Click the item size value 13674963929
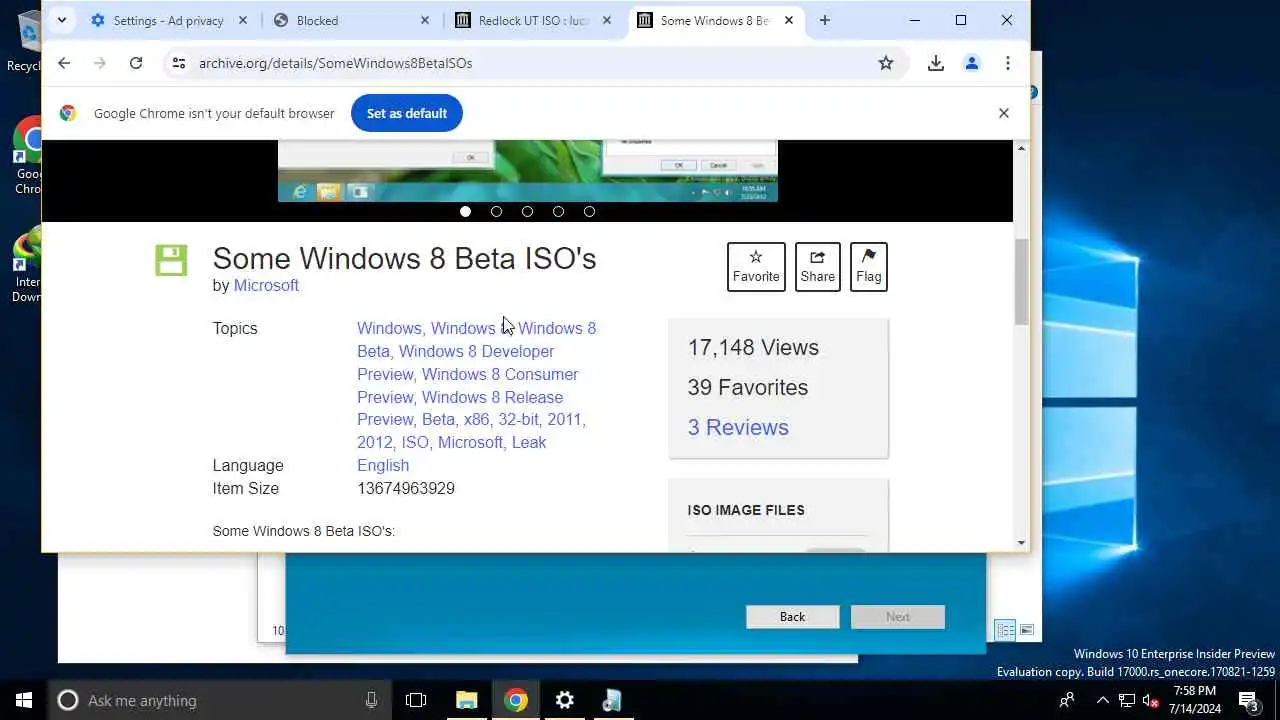This screenshot has height=720, width=1280. pos(406,488)
